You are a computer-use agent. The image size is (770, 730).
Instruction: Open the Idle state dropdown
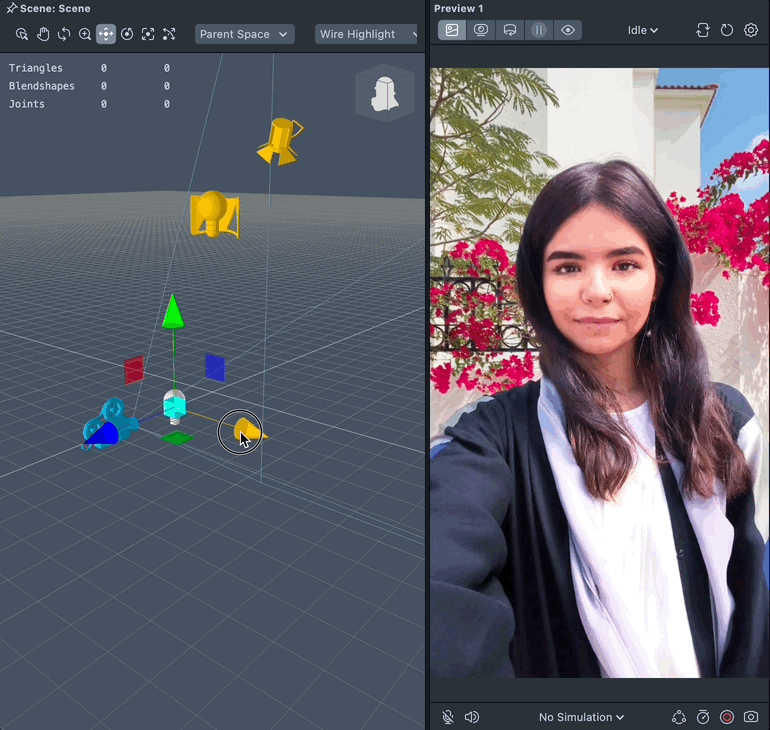pyautogui.click(x=642, y=30)
